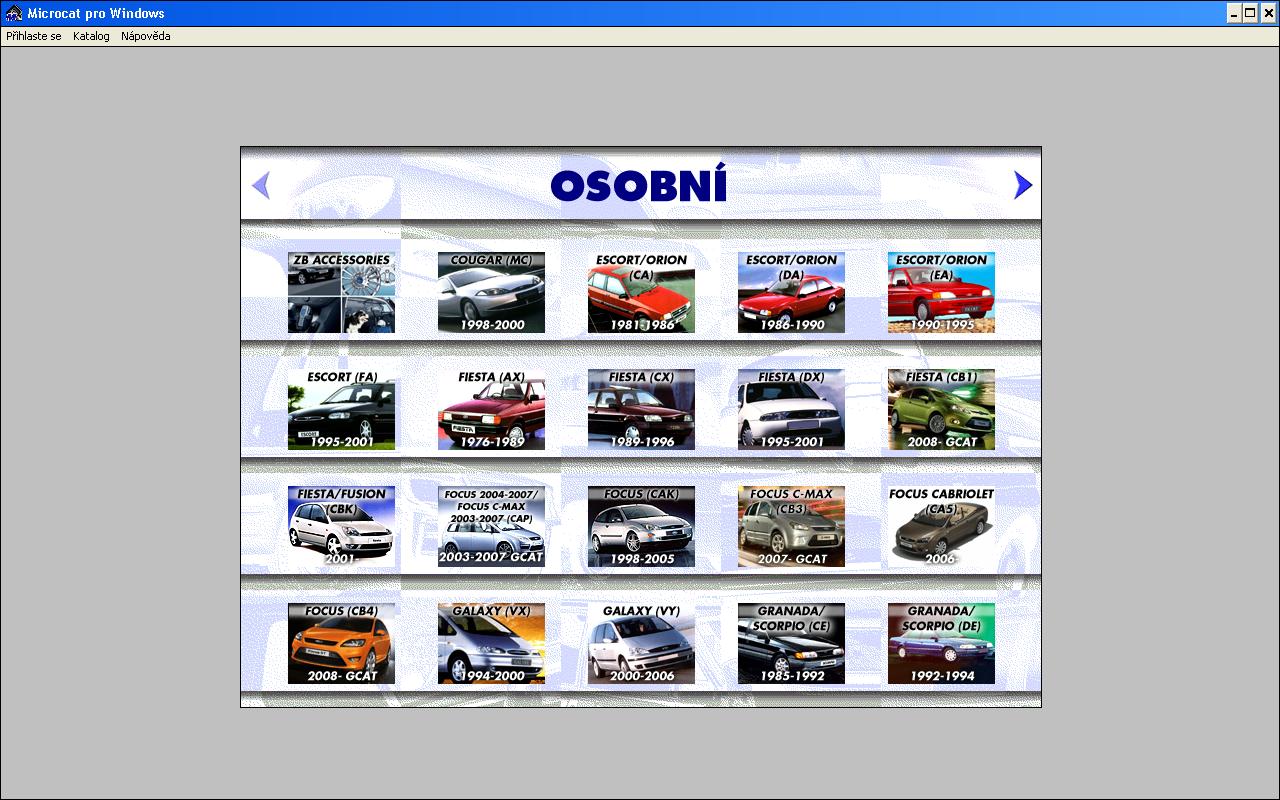1280x800 pixels.
Task: Select the ZB Accessories catalog tile
Action: [341, 292]
